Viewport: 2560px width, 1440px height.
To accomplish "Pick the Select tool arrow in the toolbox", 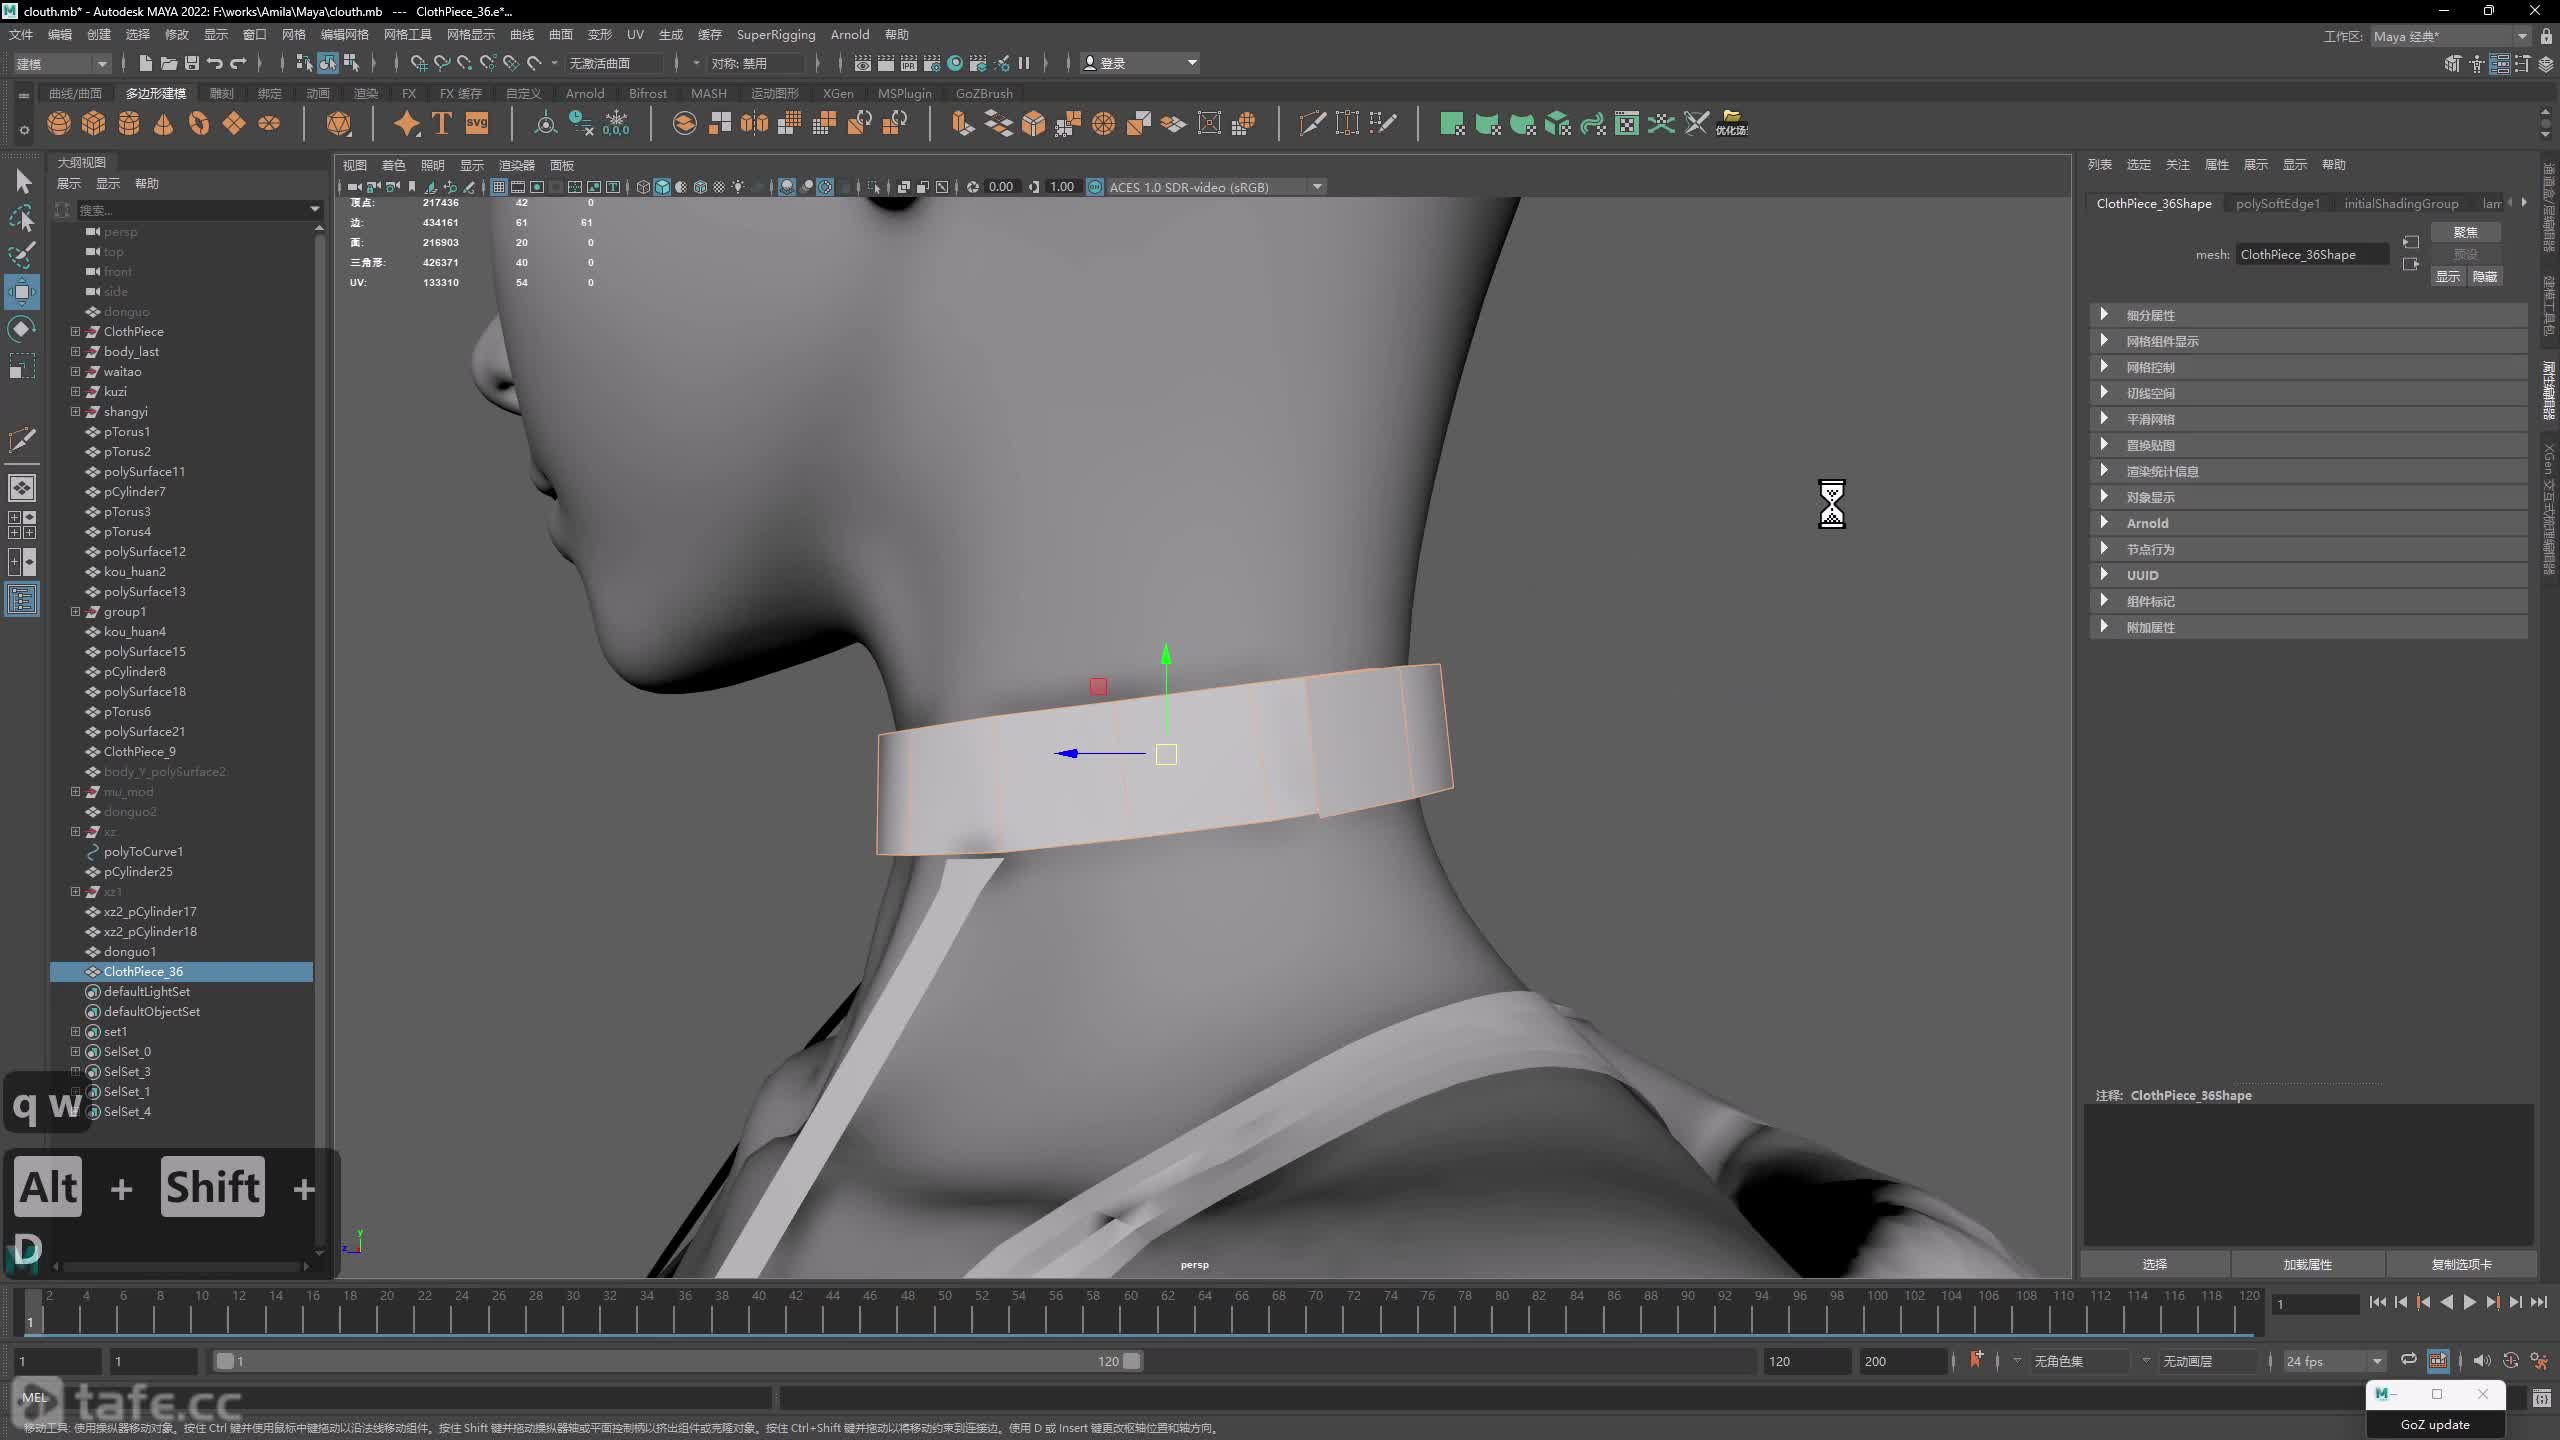I will pos(22,181).
